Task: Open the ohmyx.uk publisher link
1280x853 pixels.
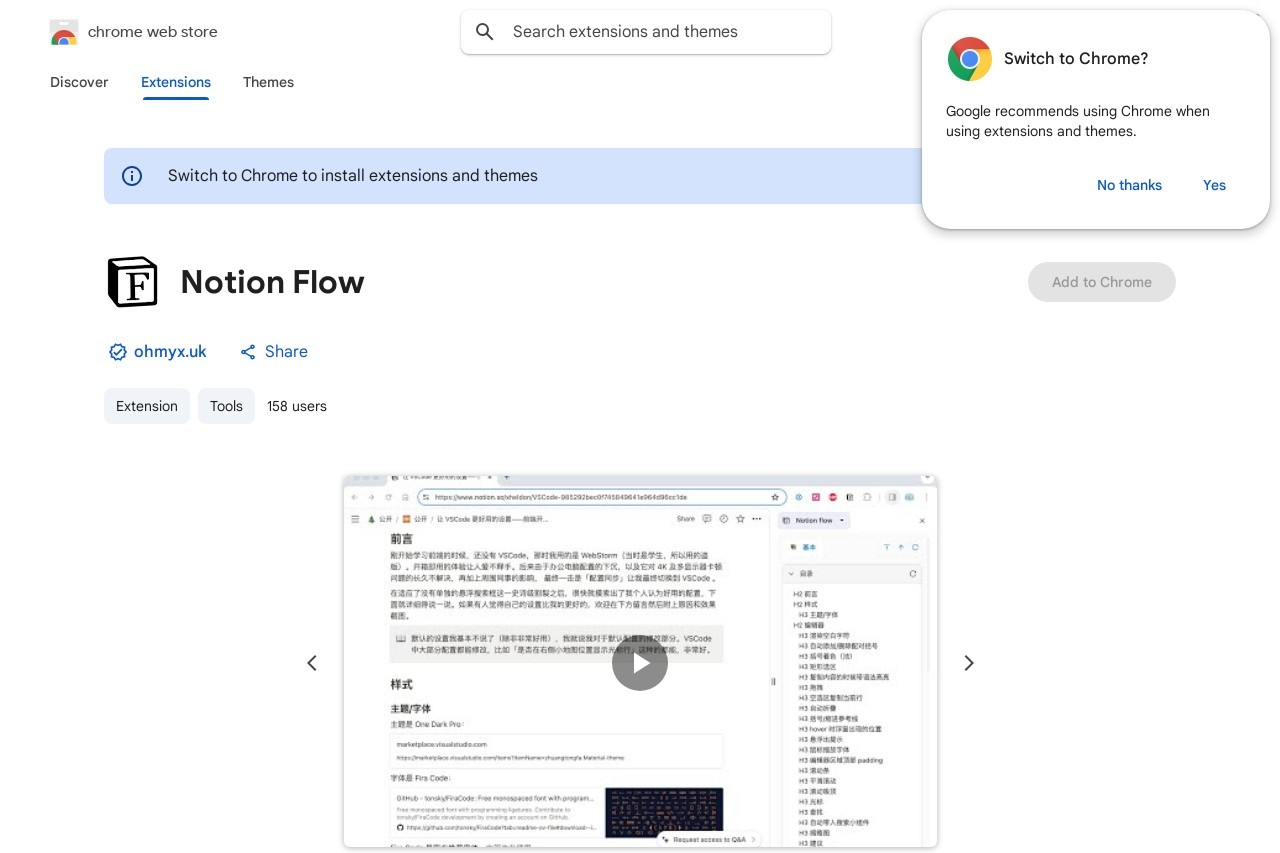Action: coord(170,352)
